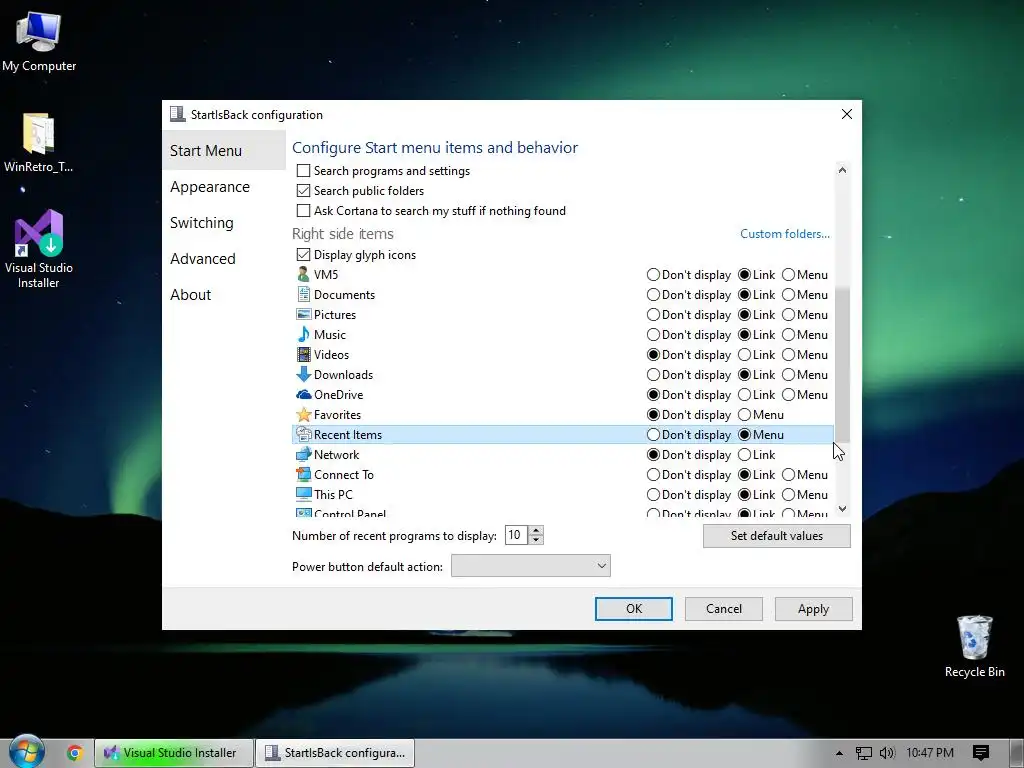Click the StartIsBack configura... taskbar button

click(x=335, y=753)
